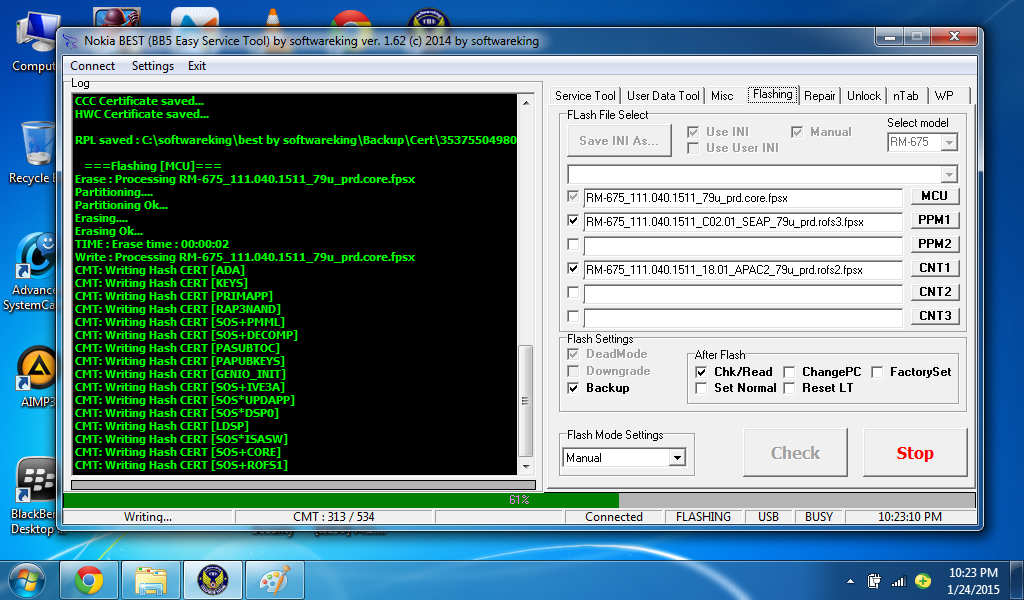The image size is (1024, 600).
Task: Open BlackBerry Desktop shortcut
Action: (x=35, y=490)
